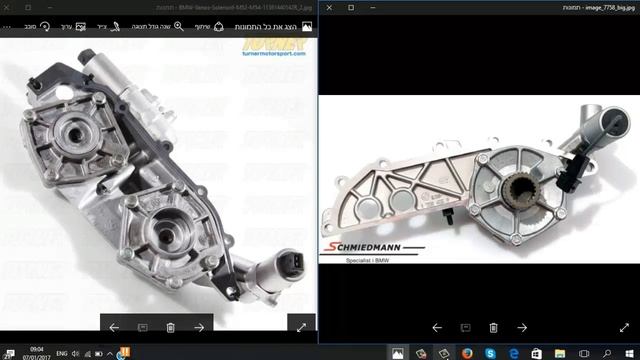Toggle fullscreen arrows in right window
This screenshot has width=640, height=360.
tap(624, 327)
